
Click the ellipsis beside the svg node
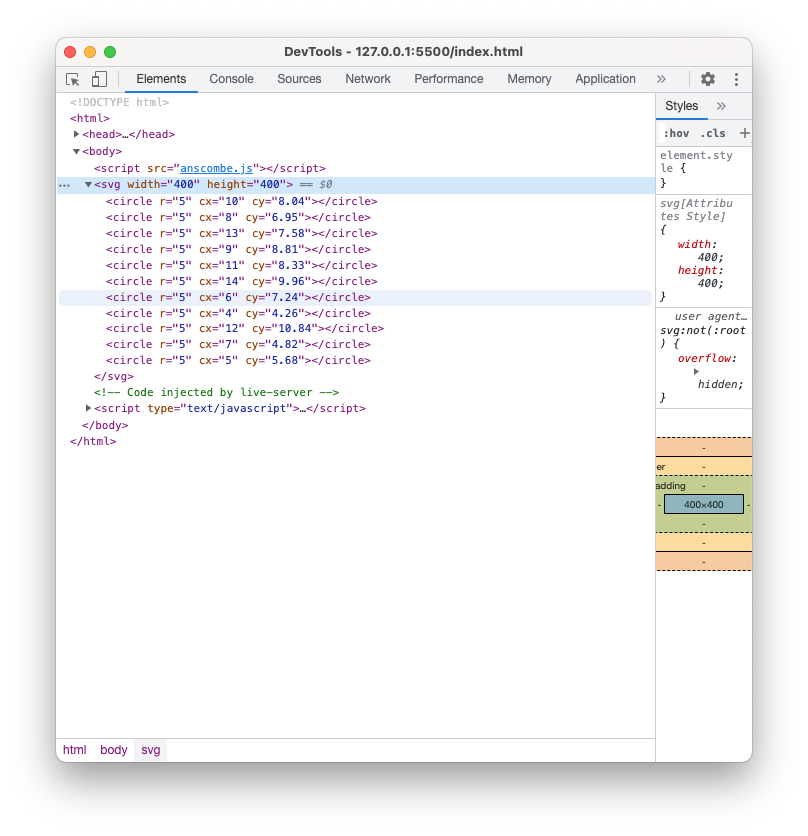[65, 185]
